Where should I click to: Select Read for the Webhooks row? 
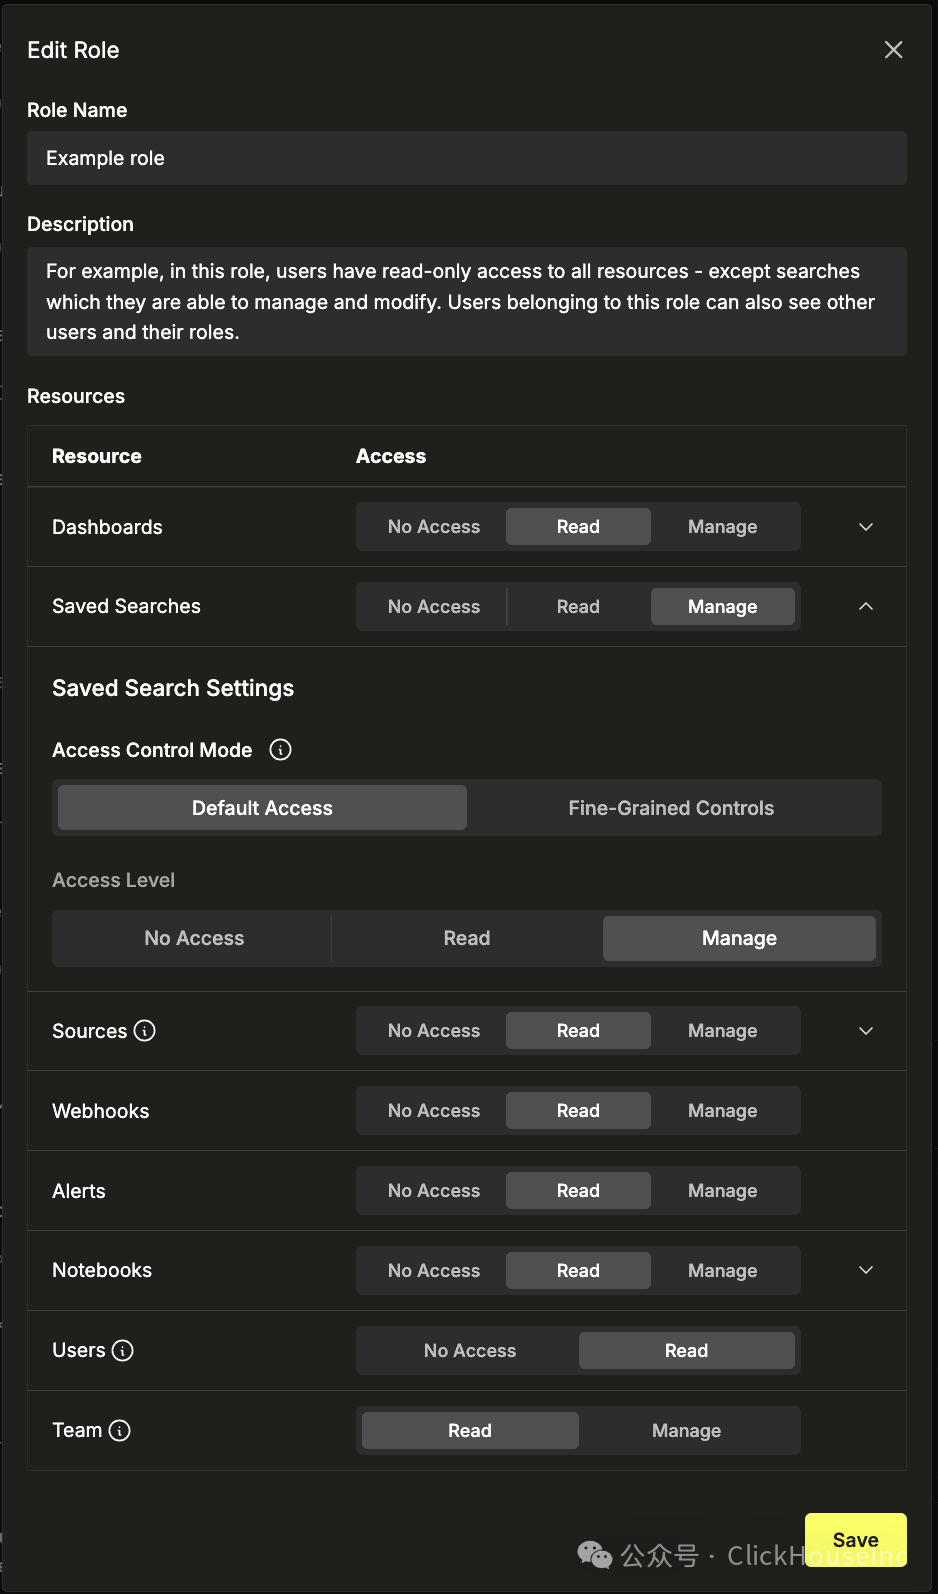click(578, 1111)
